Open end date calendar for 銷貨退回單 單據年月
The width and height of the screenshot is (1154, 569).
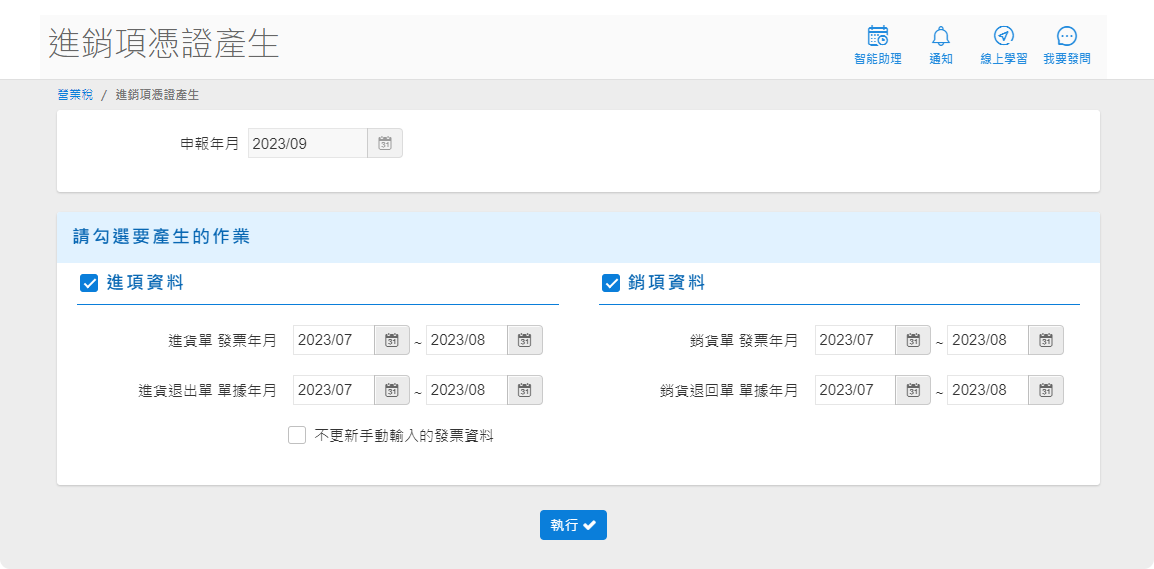[1045, 390]
